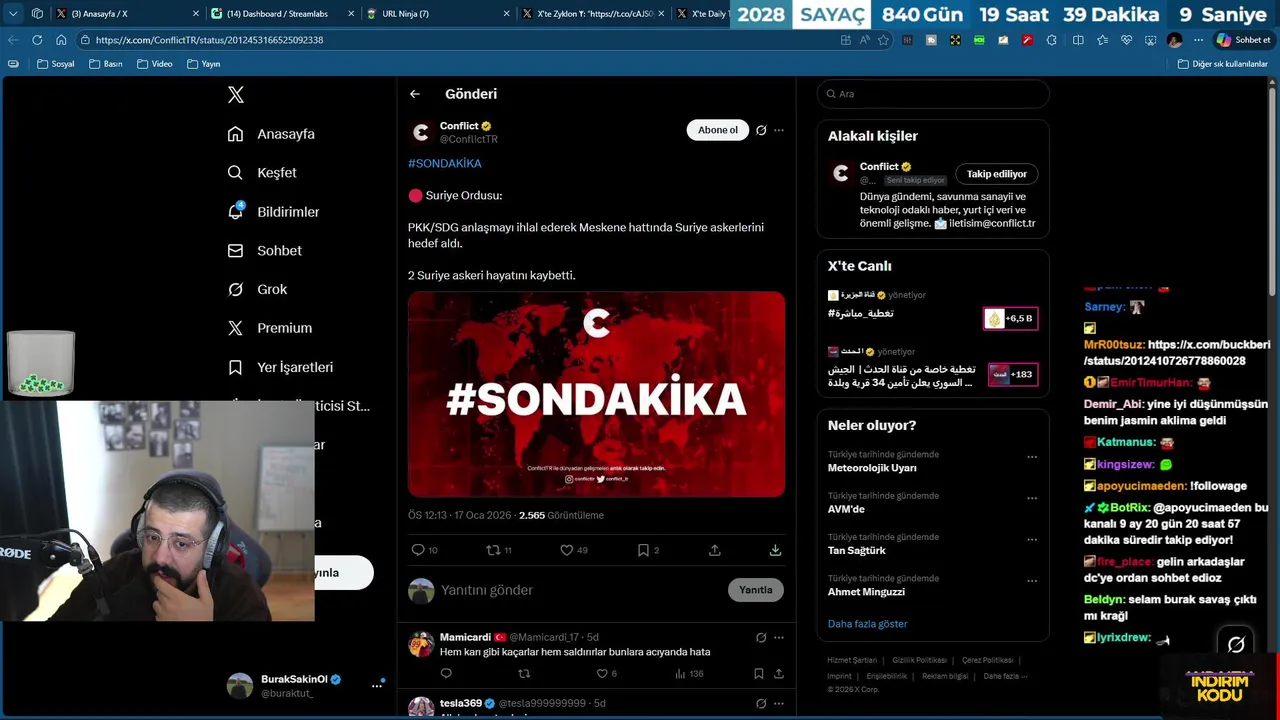Open more options for Tan Sağtürk

pos(1032,539)
